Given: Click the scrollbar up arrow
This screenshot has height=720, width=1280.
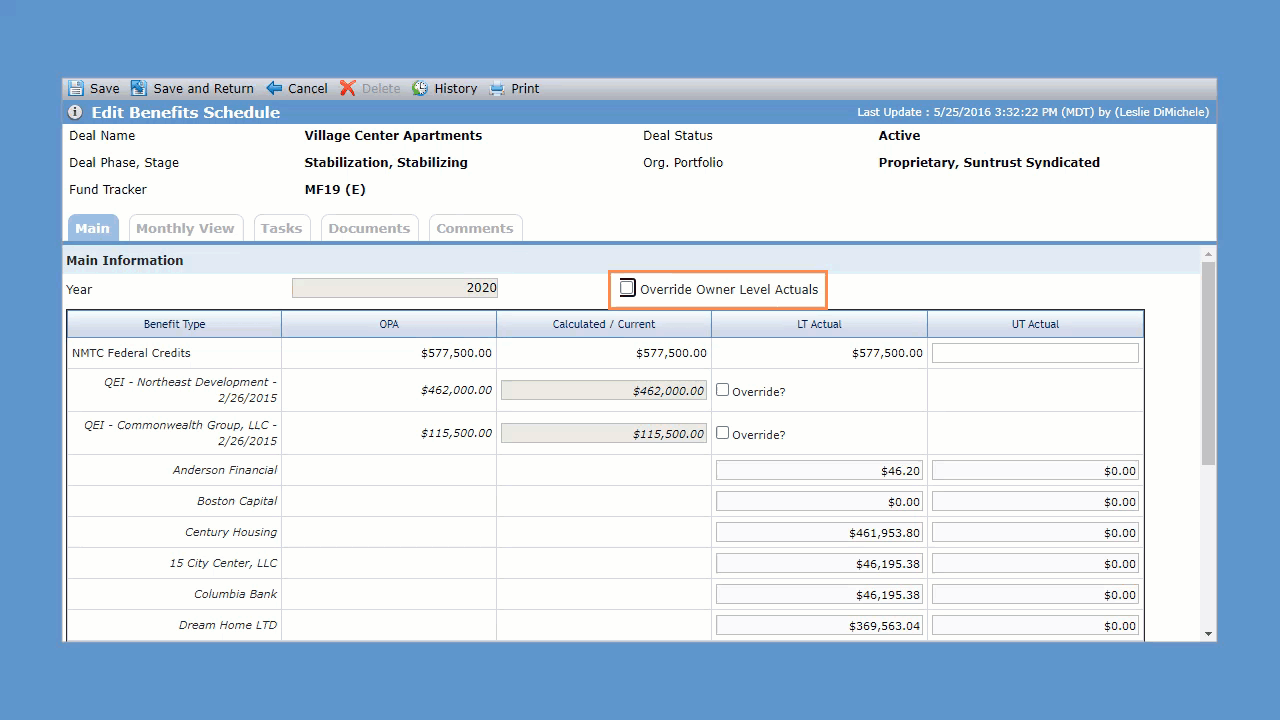Looking at the screenshot, I should pos(1208,255).
